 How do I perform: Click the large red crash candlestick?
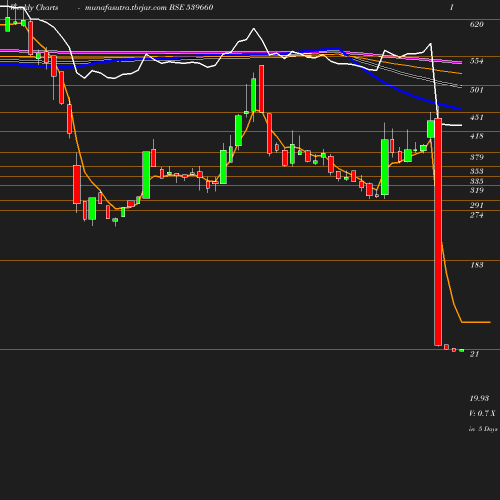[438, 232]
